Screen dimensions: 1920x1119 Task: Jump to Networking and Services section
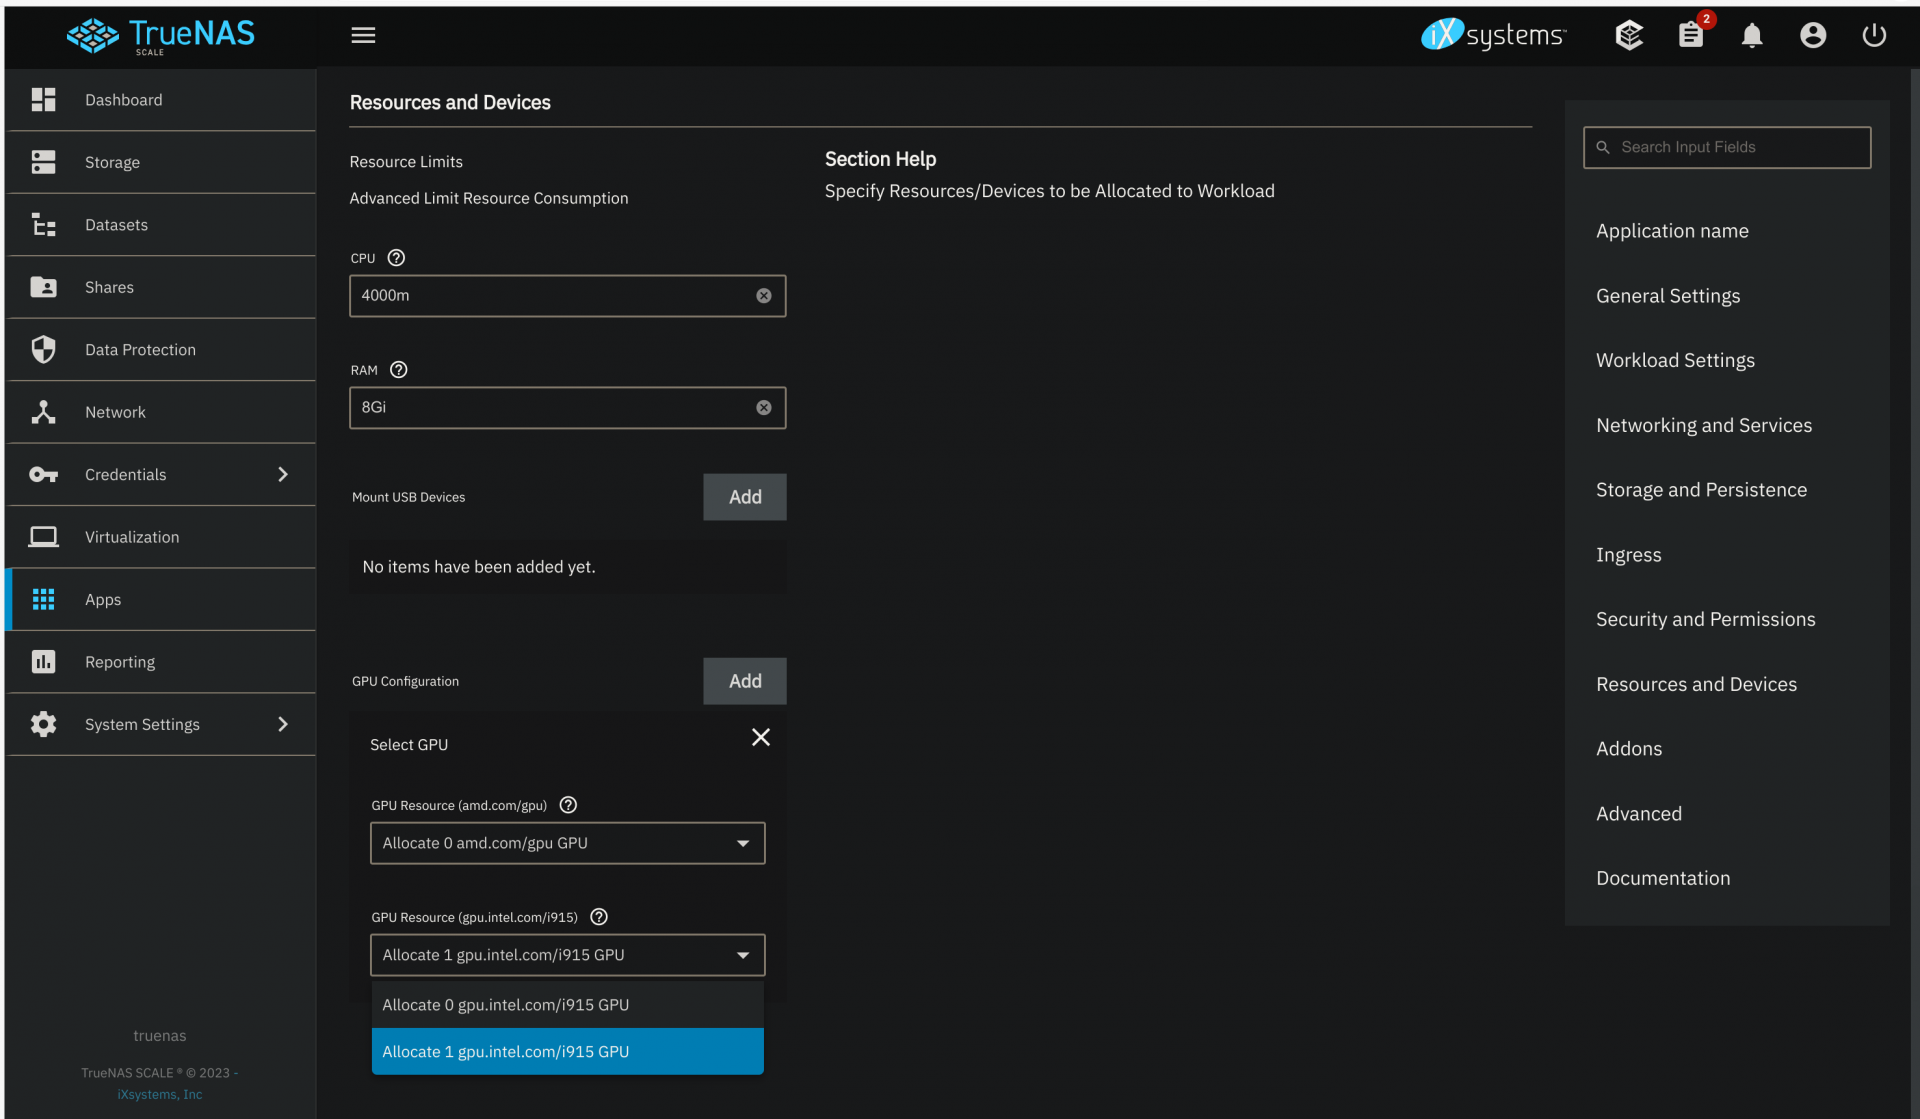point(1703,425)
